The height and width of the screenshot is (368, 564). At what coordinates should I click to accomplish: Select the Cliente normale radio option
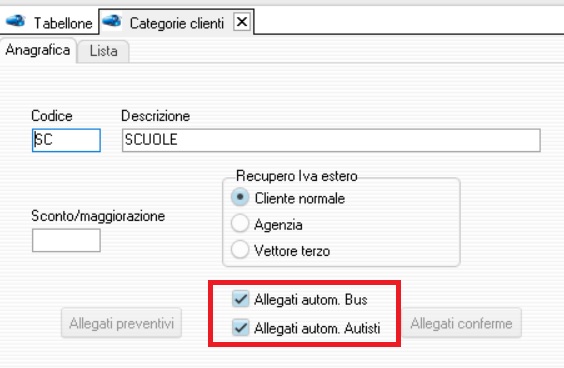click(240, 198)
